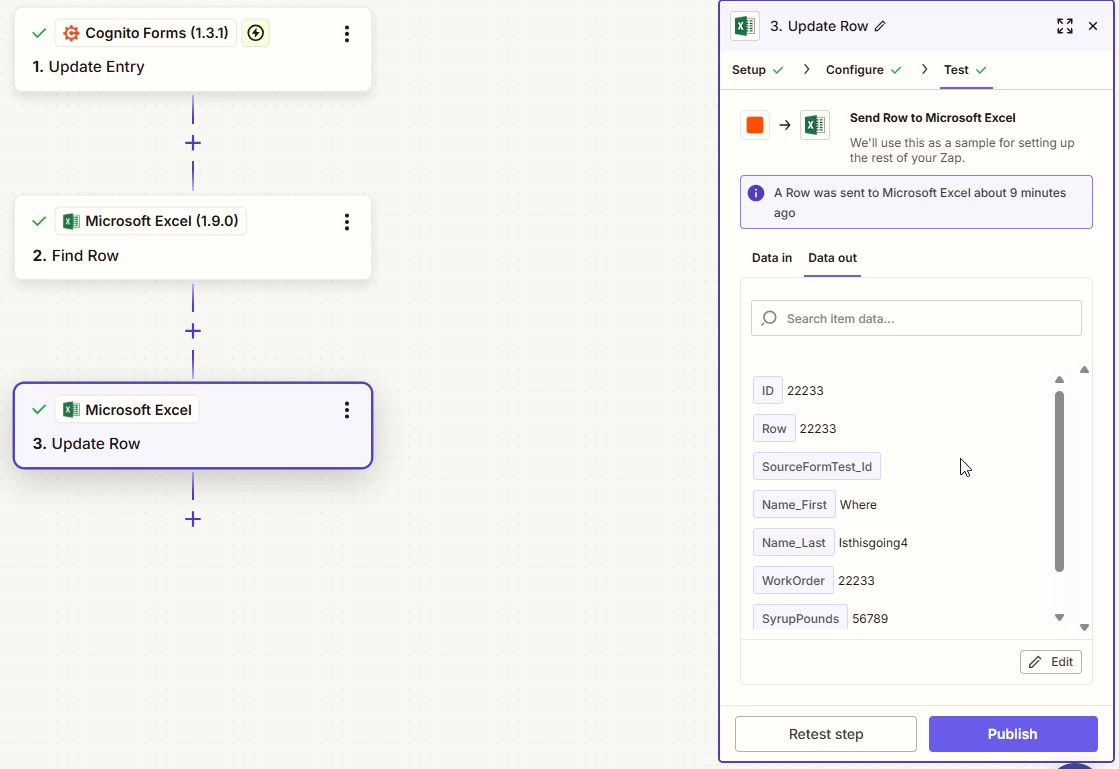Click Retest step button
This screenshot has height=769, width=1119.
pos(826,734)
